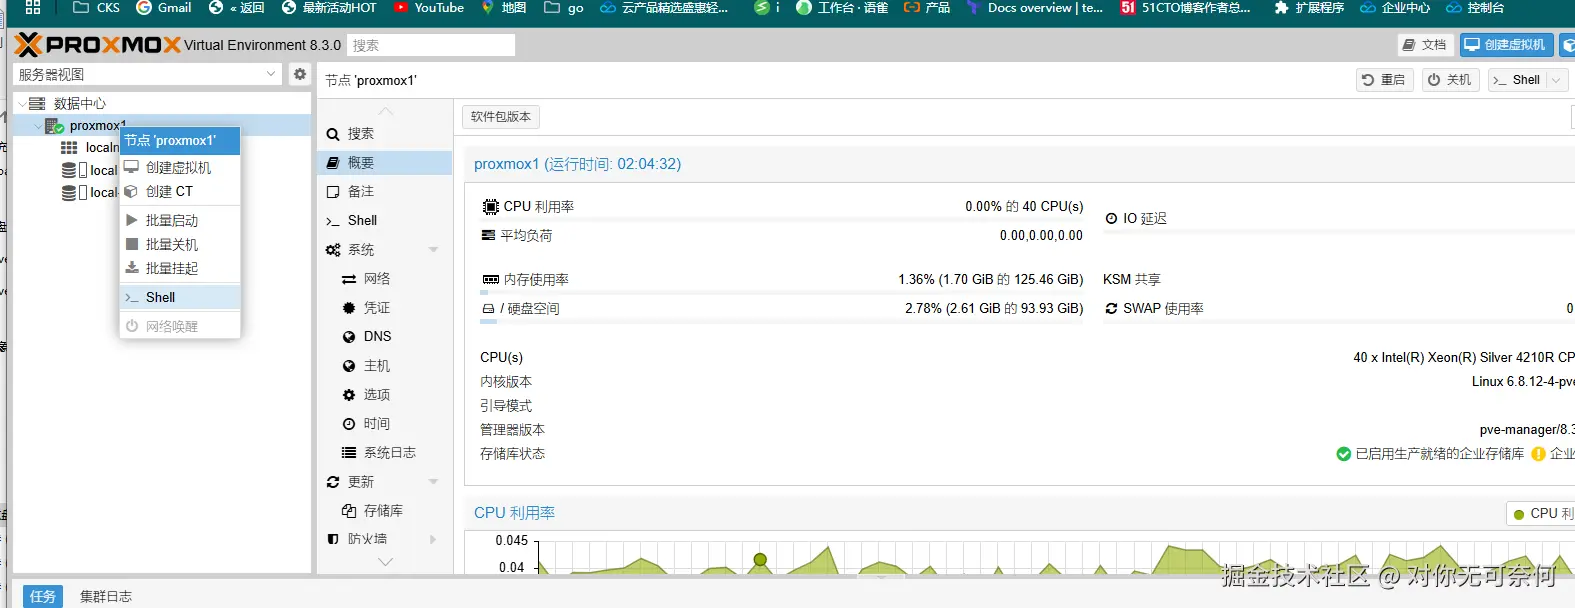Select 数据中心 in the resource tree

click(x=79, y=104)
